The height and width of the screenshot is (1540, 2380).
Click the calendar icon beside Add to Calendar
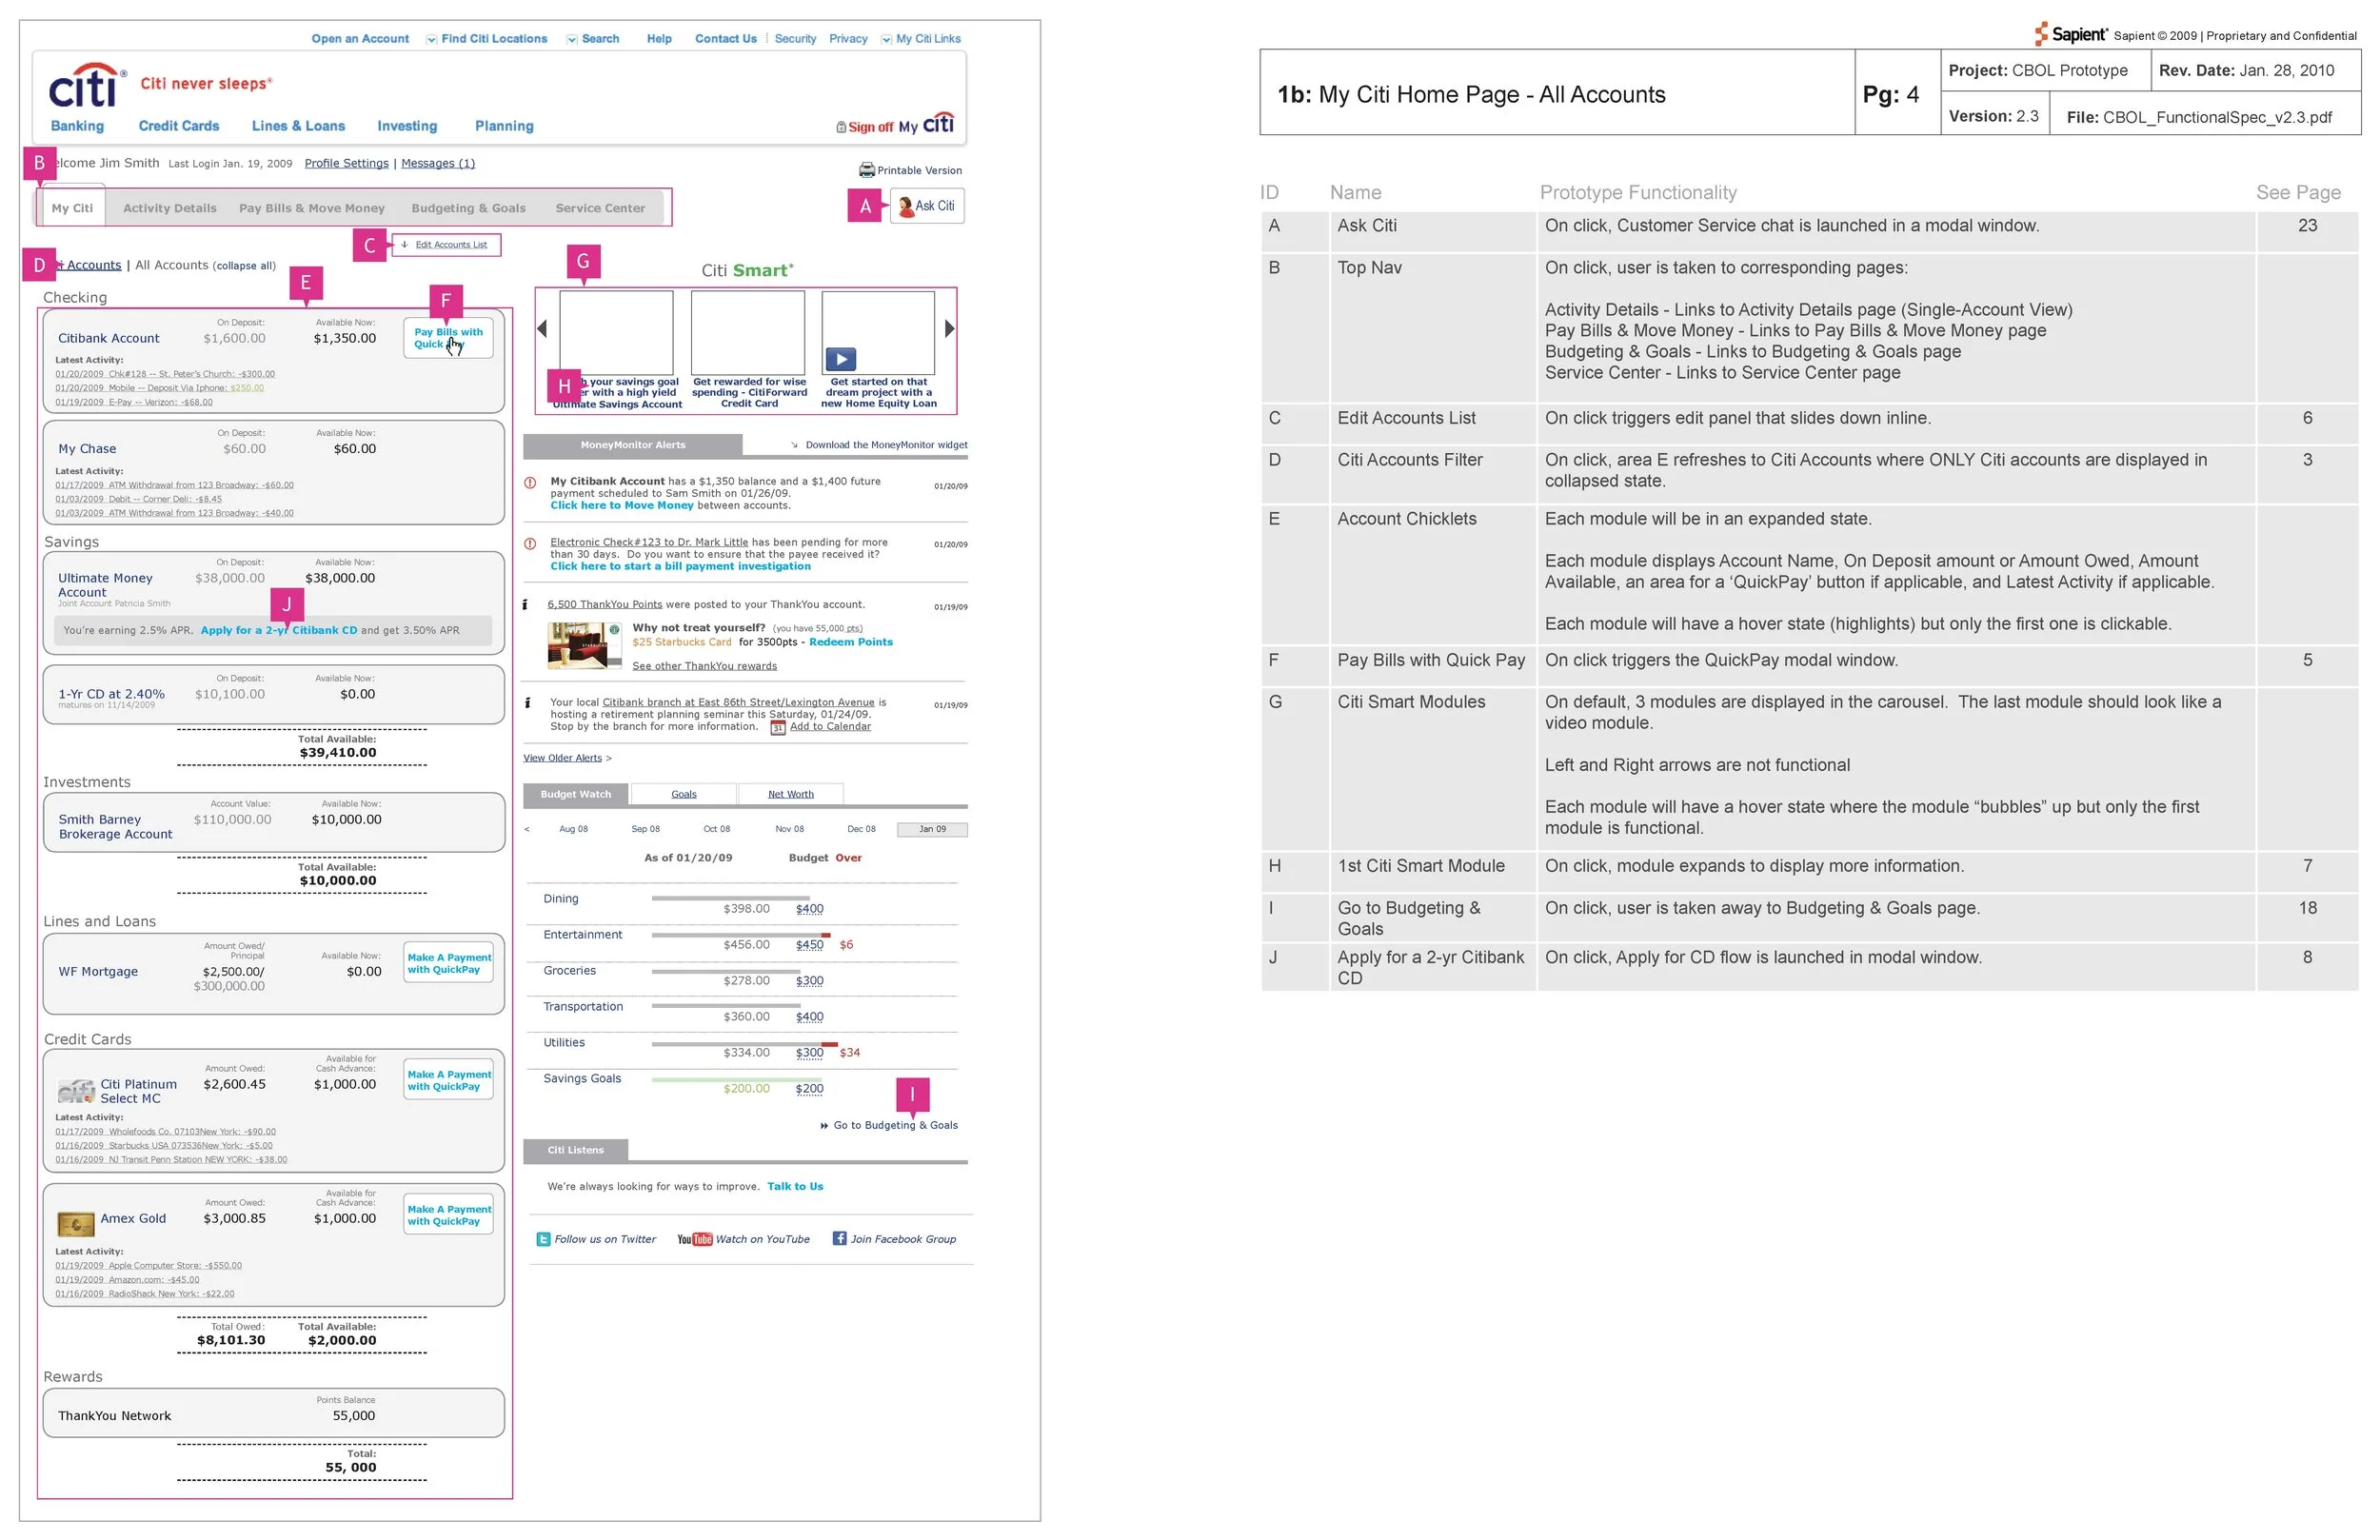pyautogui.click(x=778, y=727)
